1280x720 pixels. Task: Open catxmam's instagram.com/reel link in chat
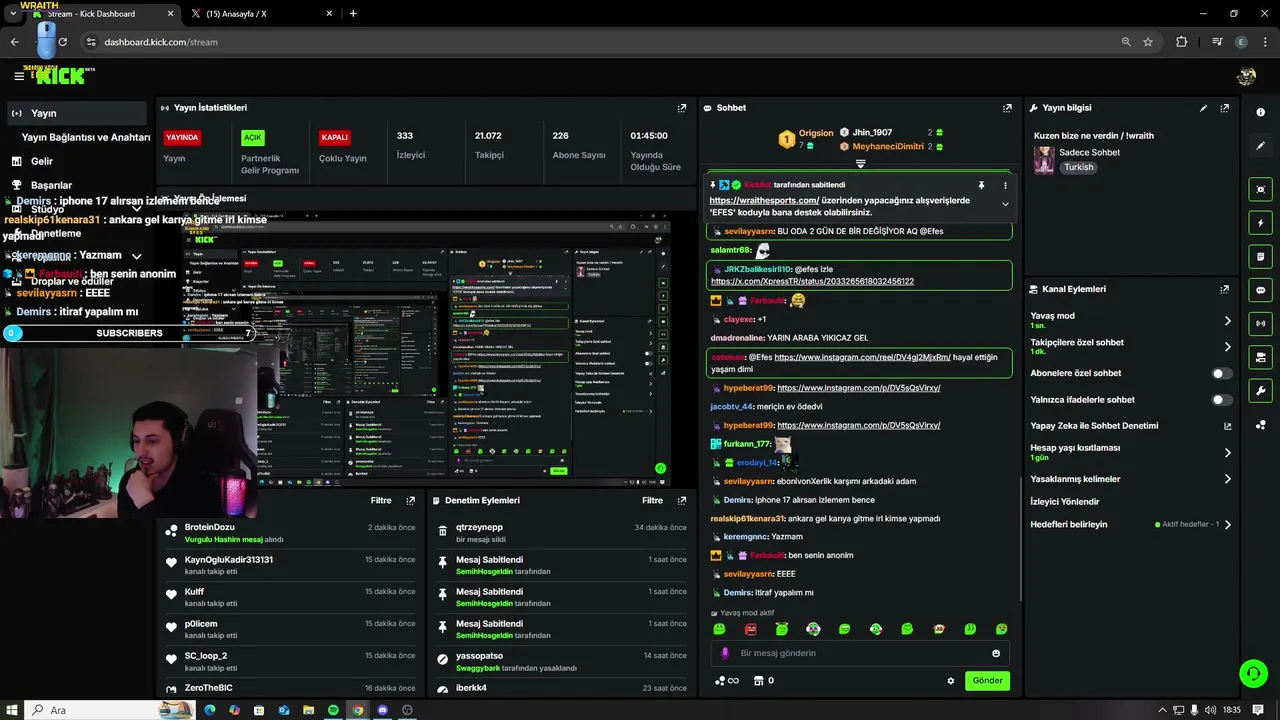pos(862,357)
